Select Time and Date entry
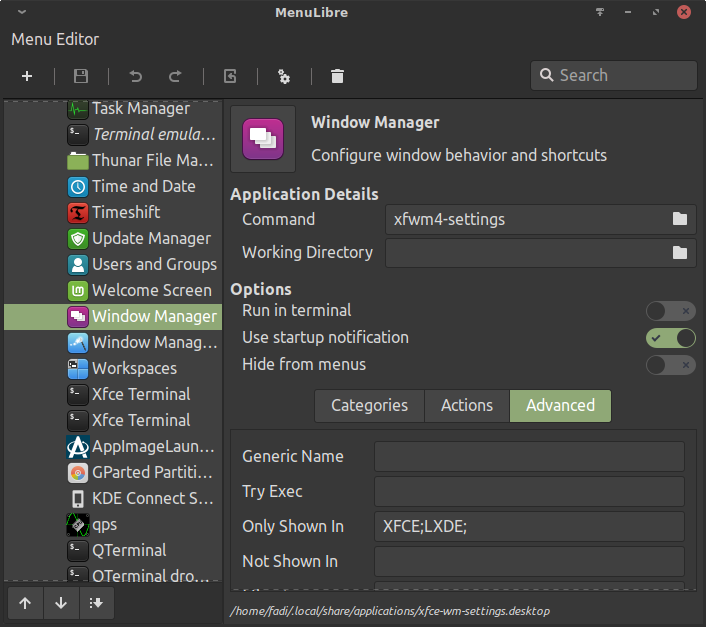Viewport: 706px width, 627px height. pyautogui.click(x=113, y=186)
